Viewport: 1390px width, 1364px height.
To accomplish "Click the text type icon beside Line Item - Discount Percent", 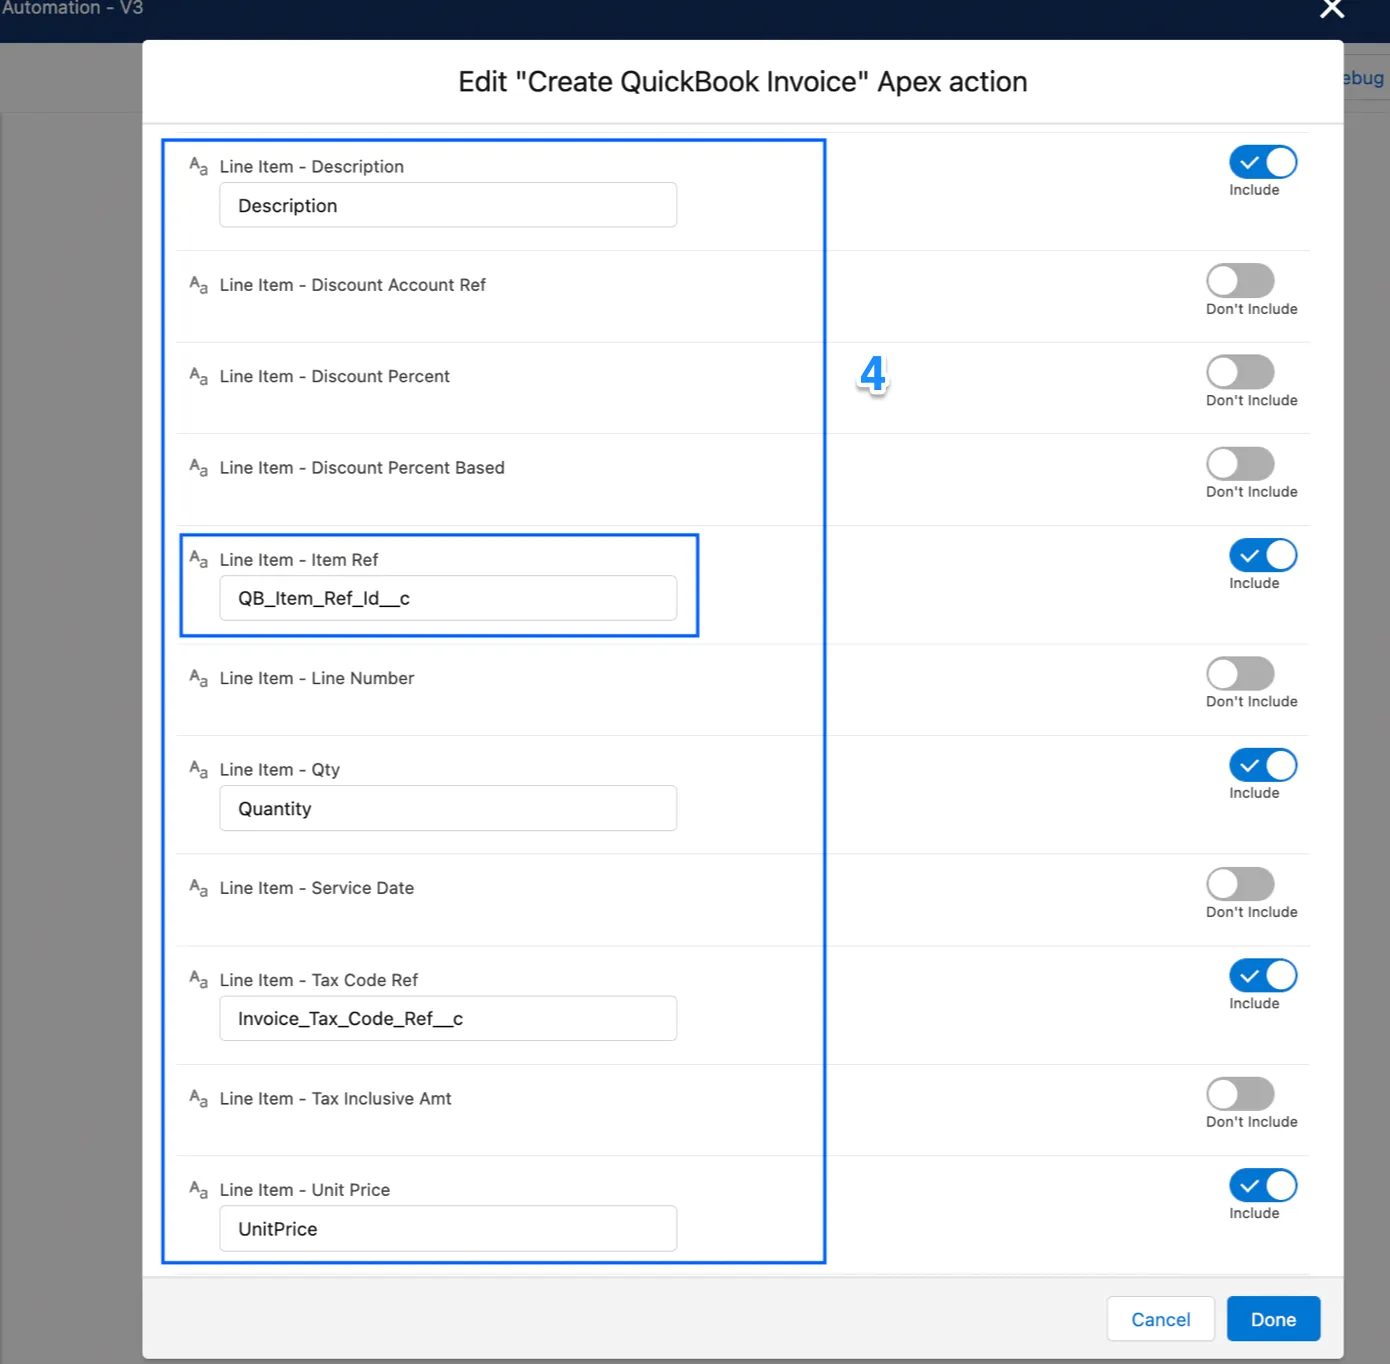I will [x=198, y=376].
